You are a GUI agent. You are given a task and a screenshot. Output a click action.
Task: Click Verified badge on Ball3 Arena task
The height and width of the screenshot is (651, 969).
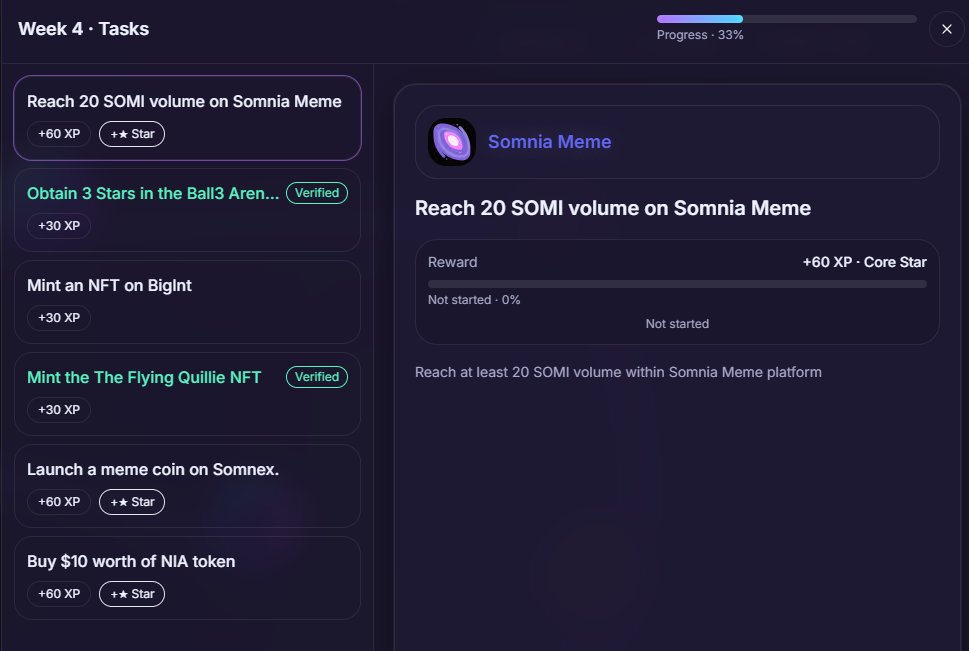coord(317,193)
